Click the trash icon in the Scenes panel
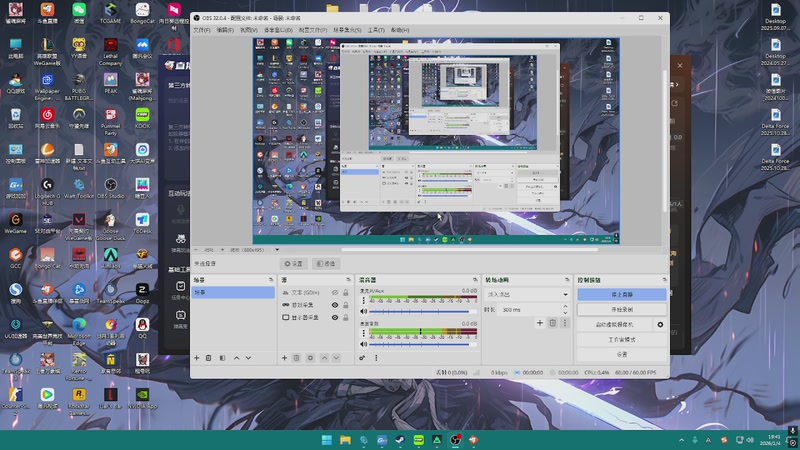 (x=209, y=357)
